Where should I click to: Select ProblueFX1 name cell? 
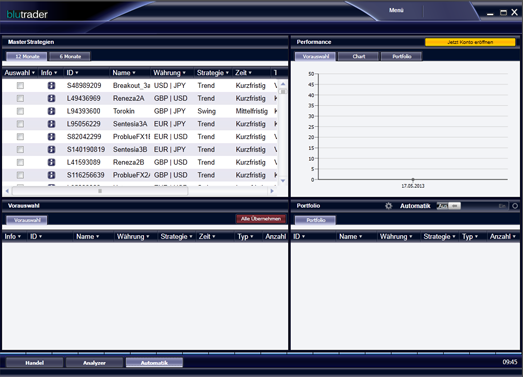[131, 136]
